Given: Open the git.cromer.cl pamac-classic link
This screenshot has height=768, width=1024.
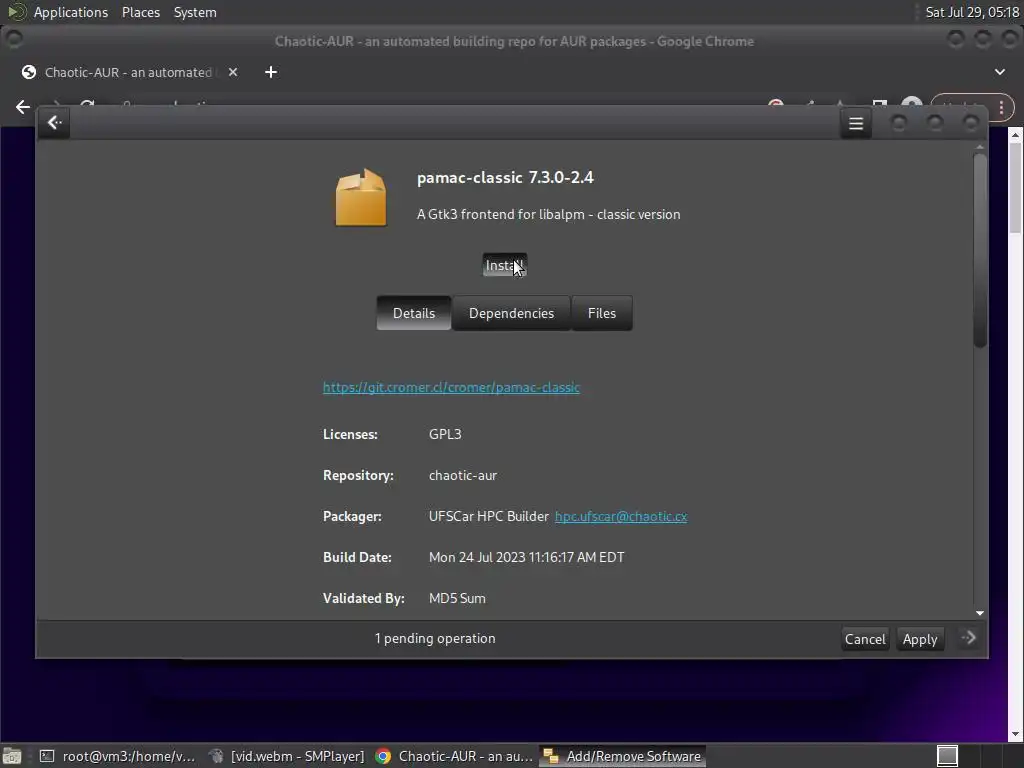Looking at the screenshot, I should 451,387.
